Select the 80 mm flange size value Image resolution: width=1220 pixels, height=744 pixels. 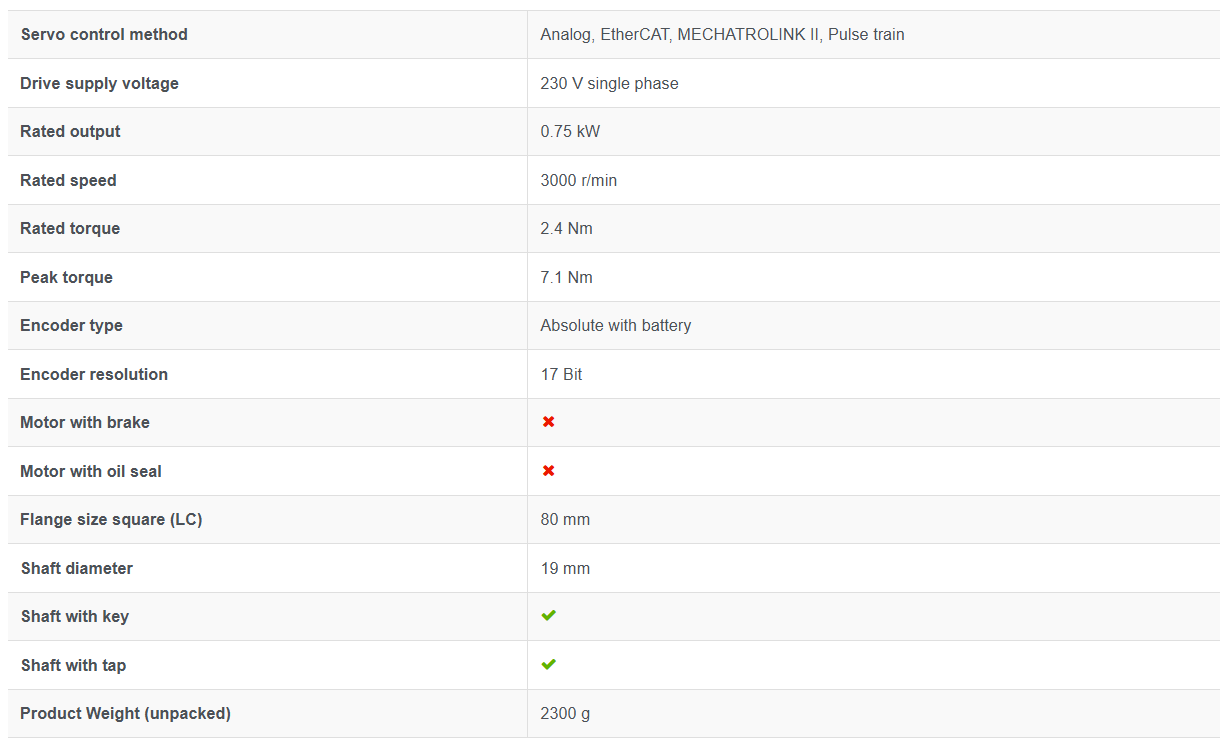click(565, 519)
